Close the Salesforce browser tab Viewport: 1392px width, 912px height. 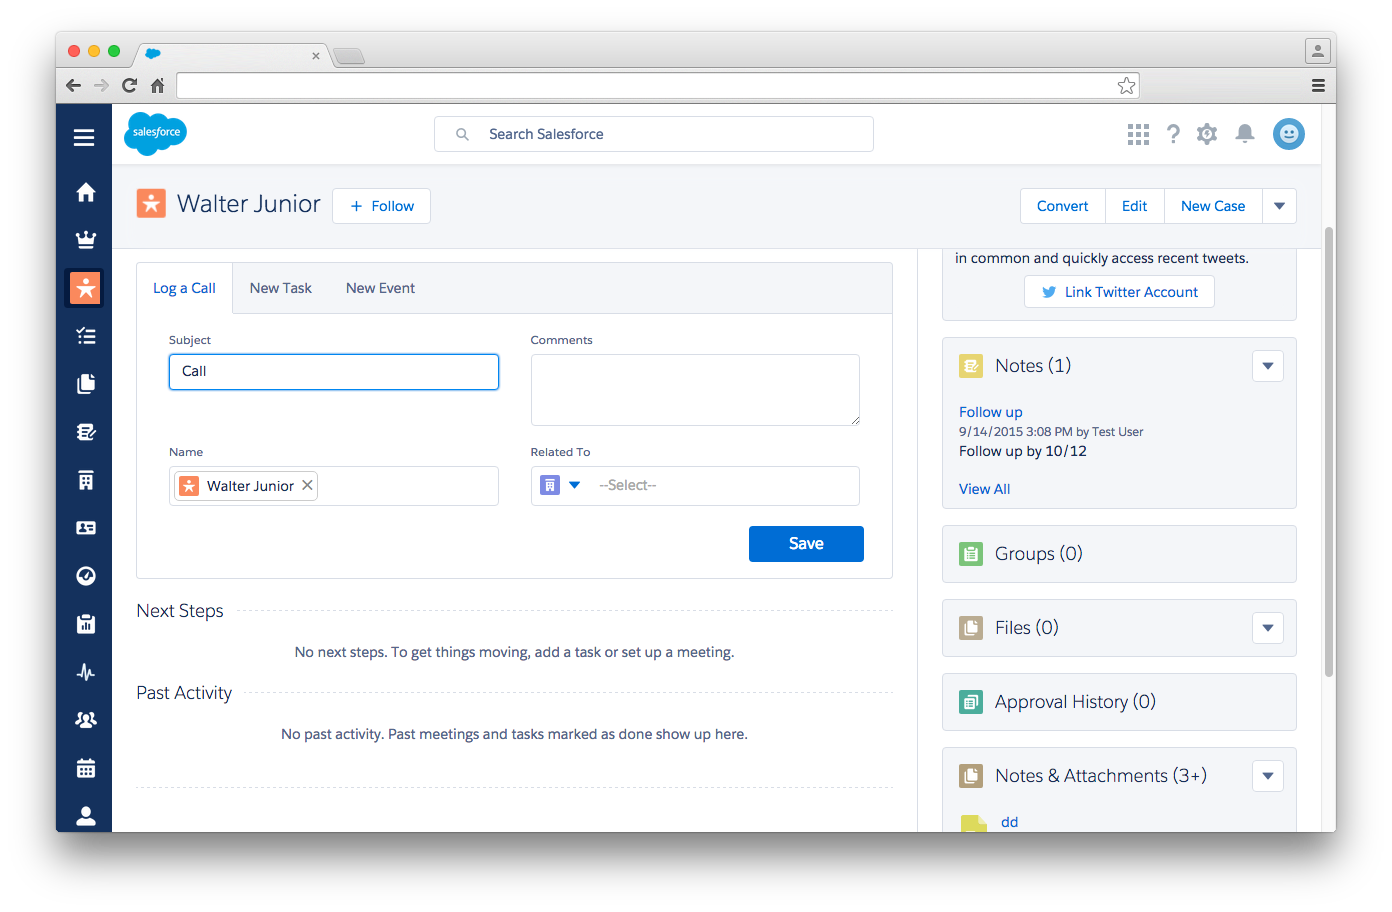[316, 56]
